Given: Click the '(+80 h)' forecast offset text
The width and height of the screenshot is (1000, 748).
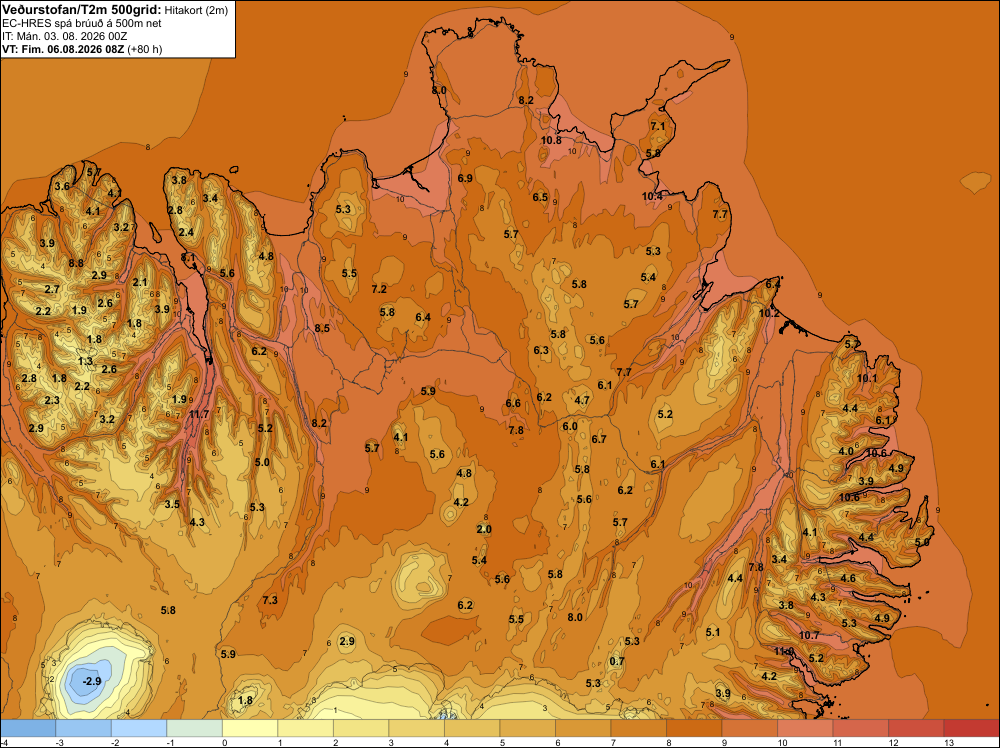Looking at the screenshot, I should pos(145,49).
